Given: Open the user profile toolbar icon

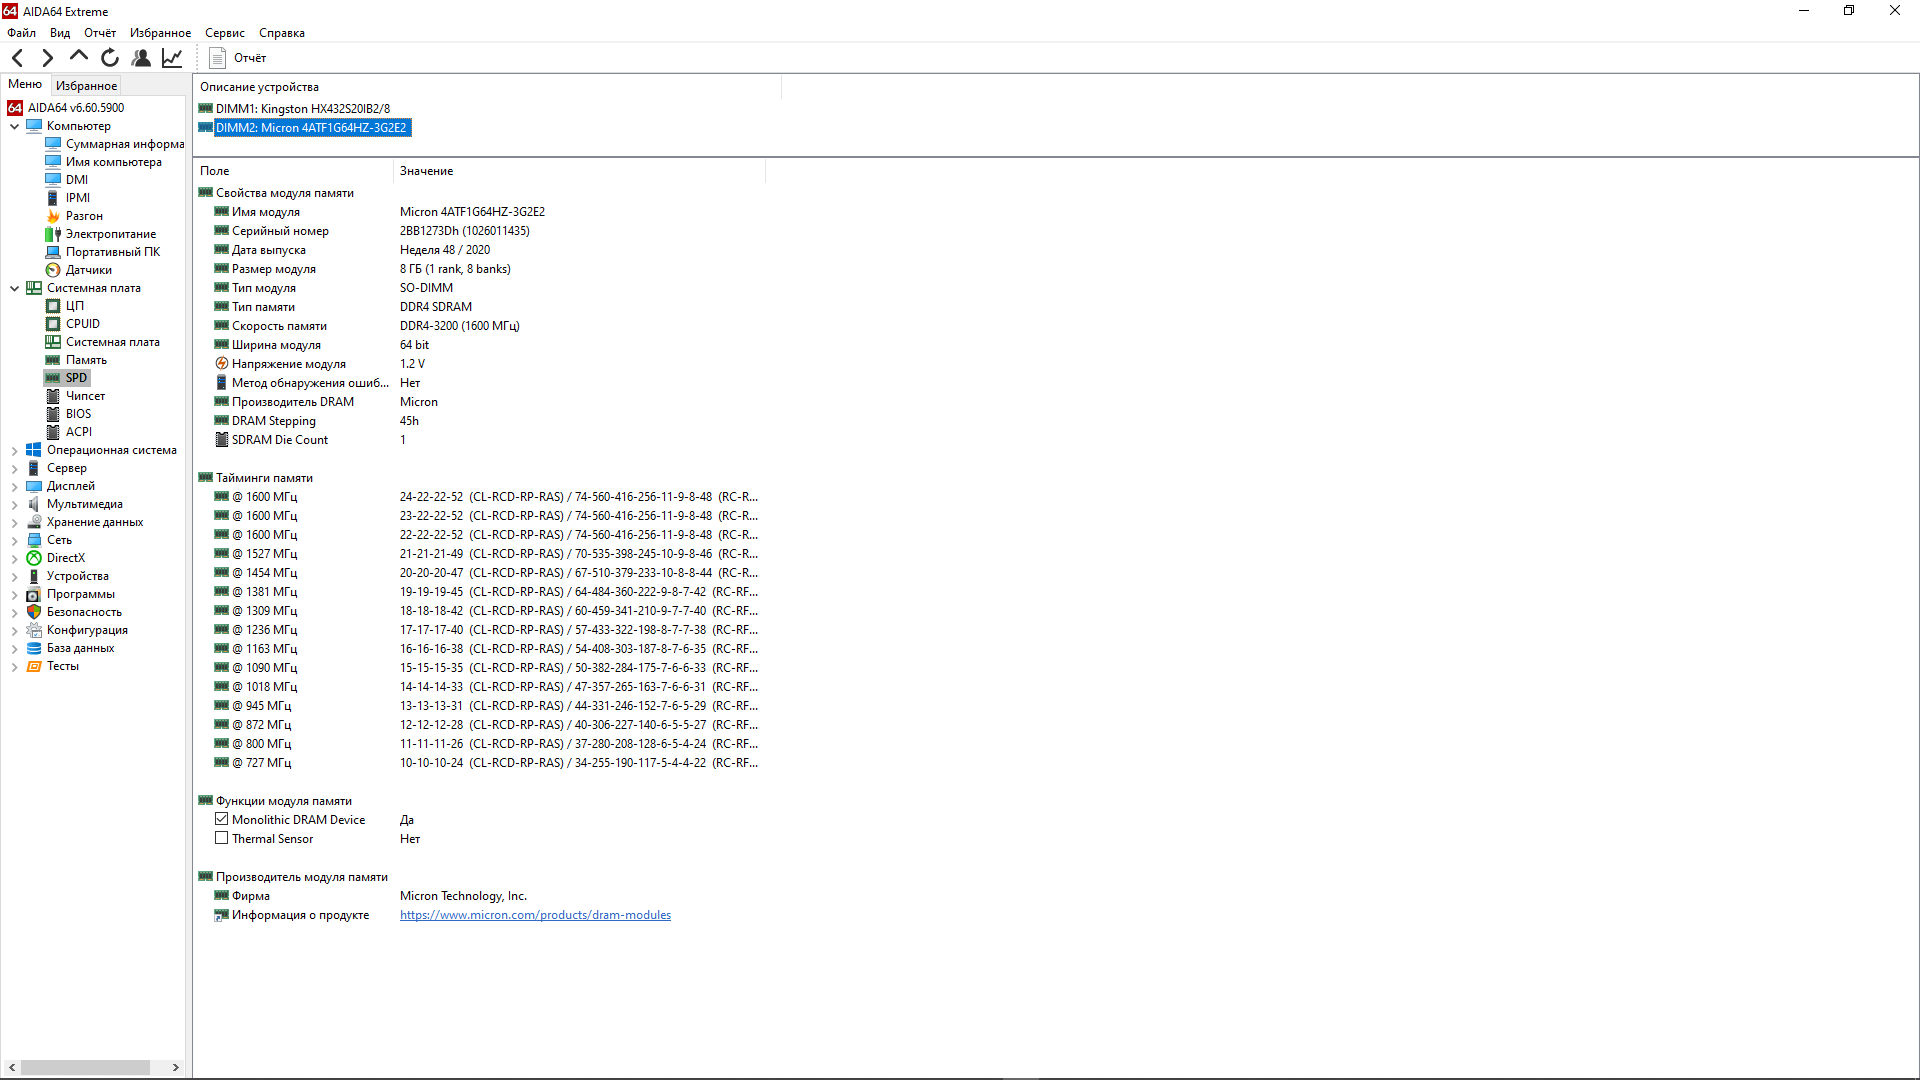Looking at the screenshot, I should 141,58.
